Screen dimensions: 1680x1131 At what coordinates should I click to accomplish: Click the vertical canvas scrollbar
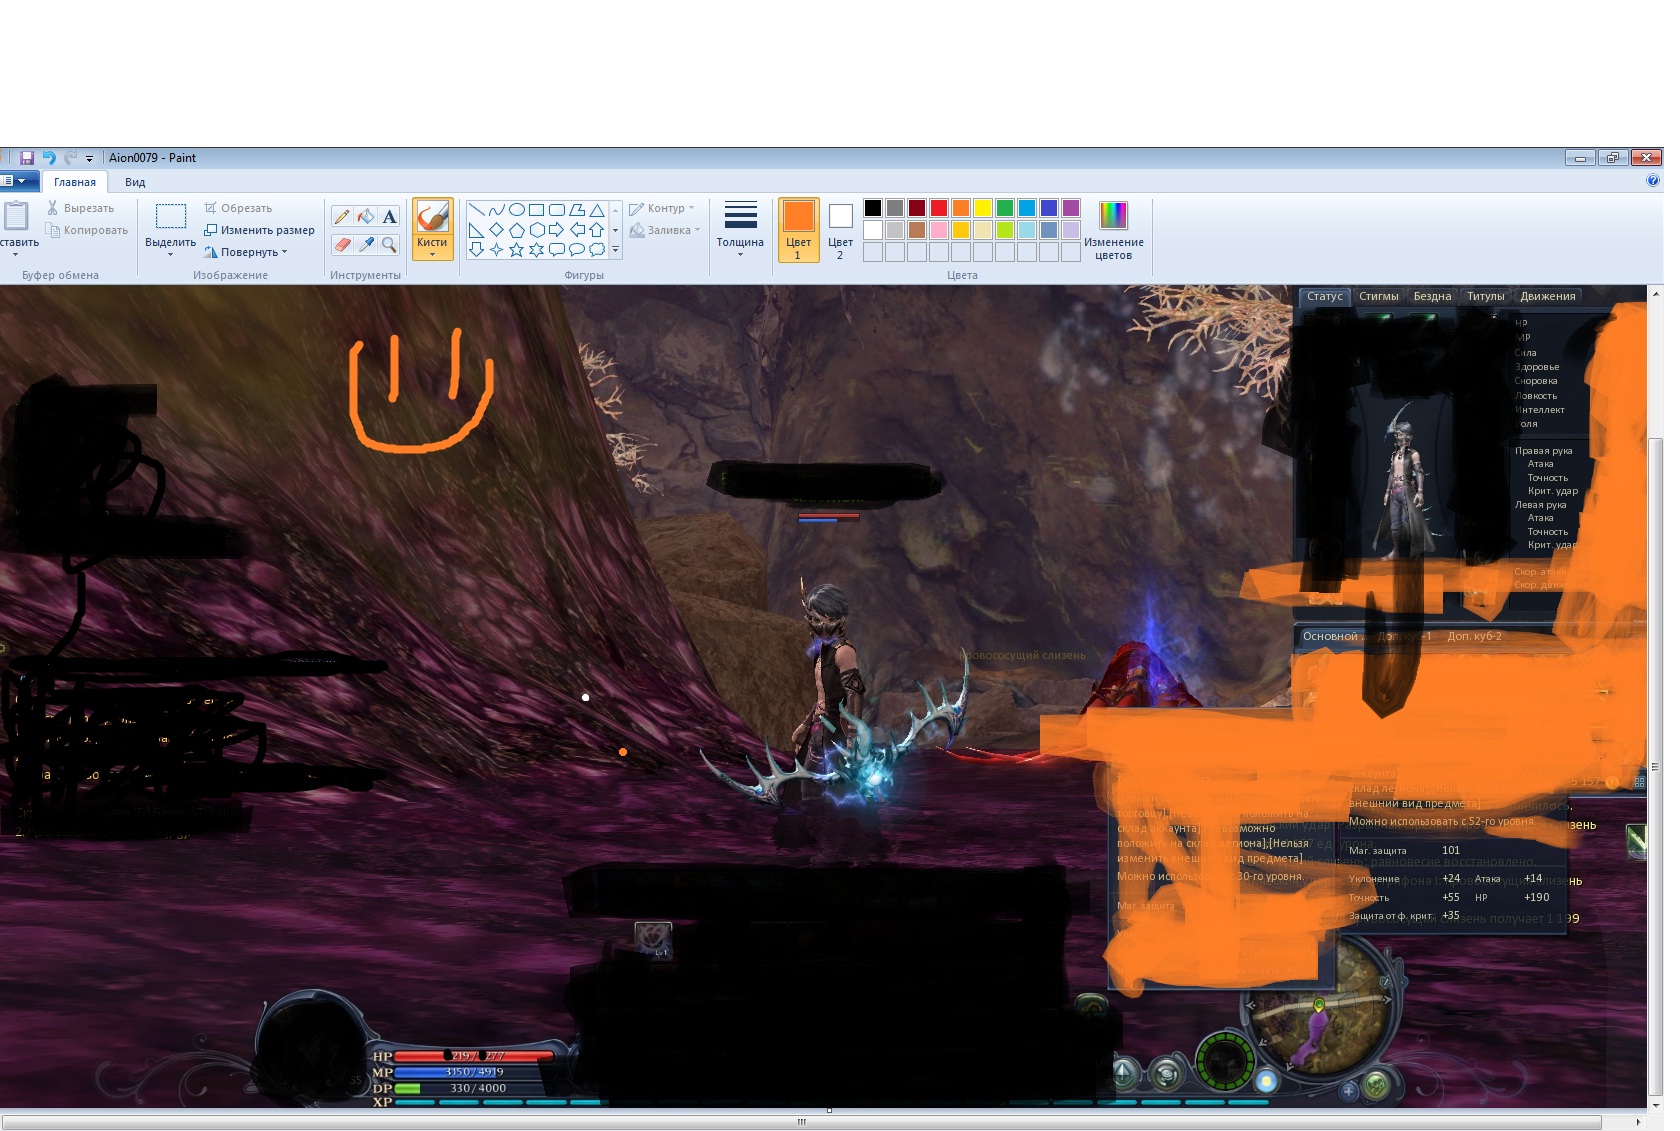pyautogui.click(x=1655, y=765)
